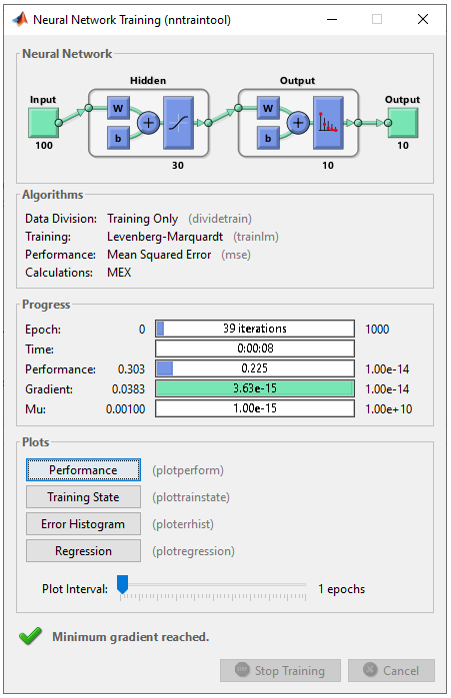Open the Training State plot

point(83,497)
